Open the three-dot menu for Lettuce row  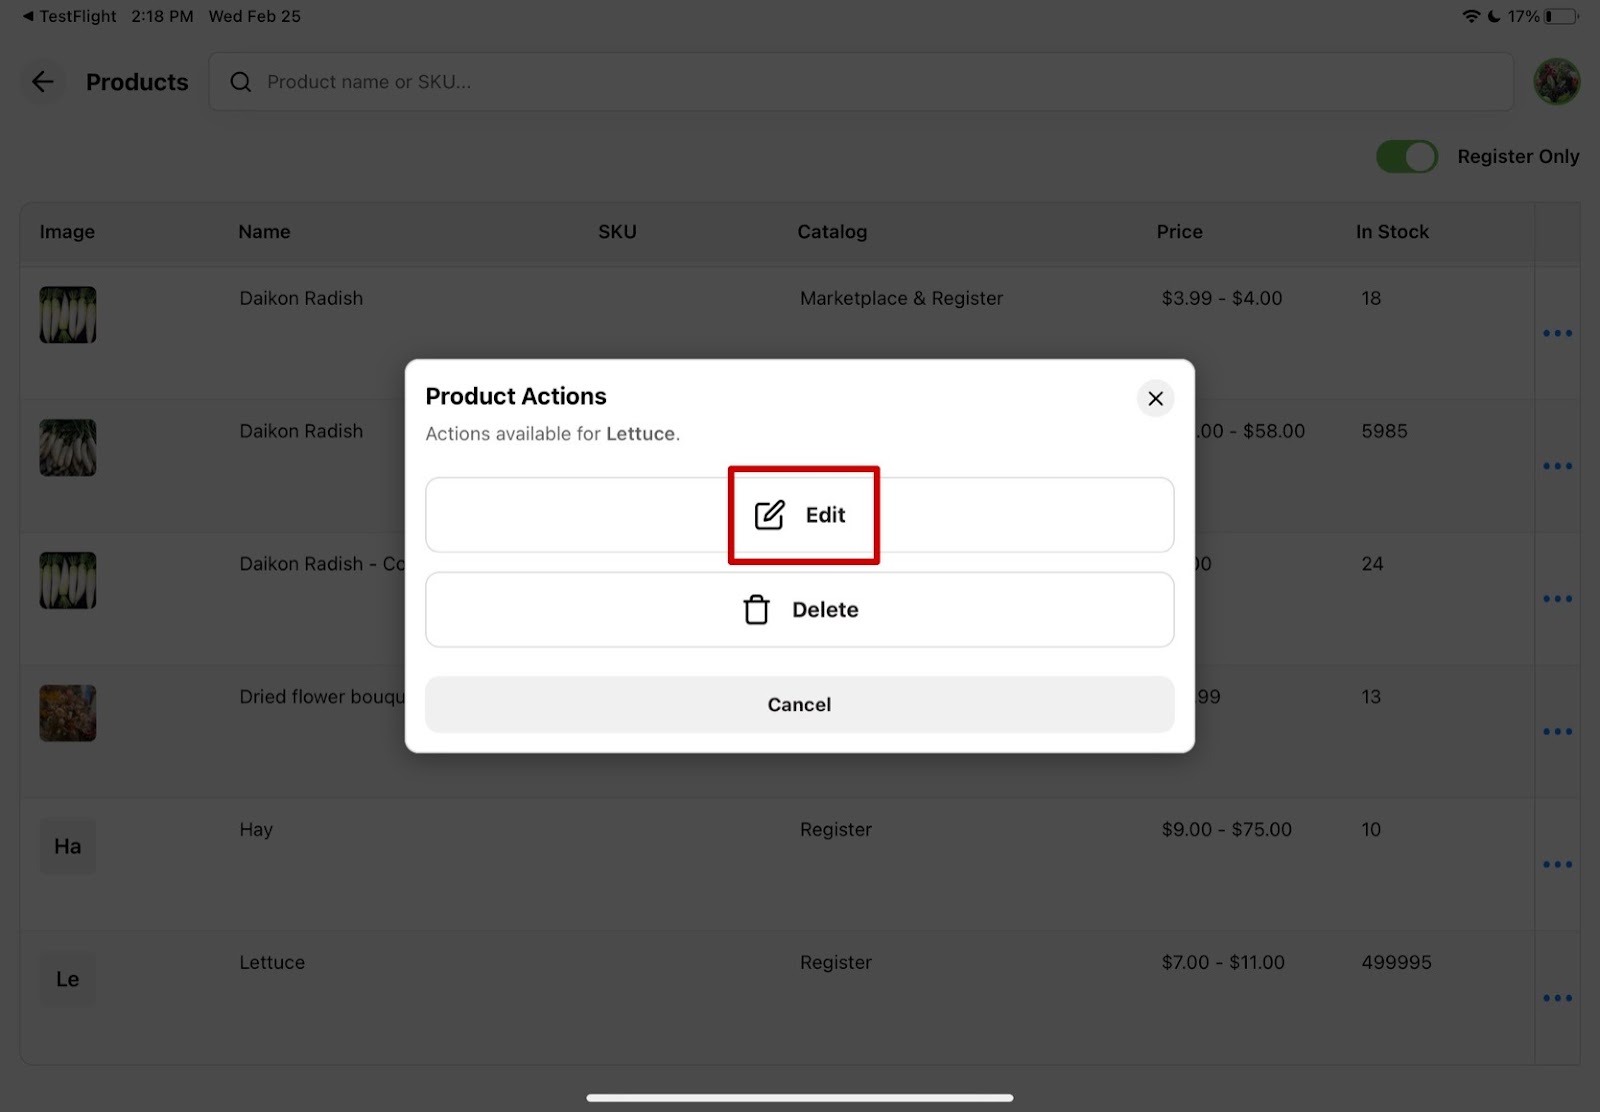[1557, 998]
